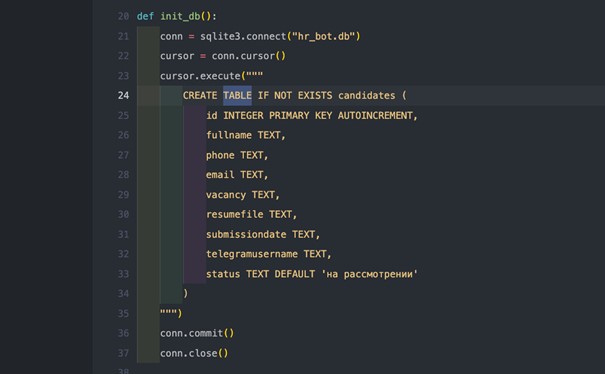Select the highlighted TABLE keyword
The width and height of the screenshot is (605, 374).
click(237, 95)
